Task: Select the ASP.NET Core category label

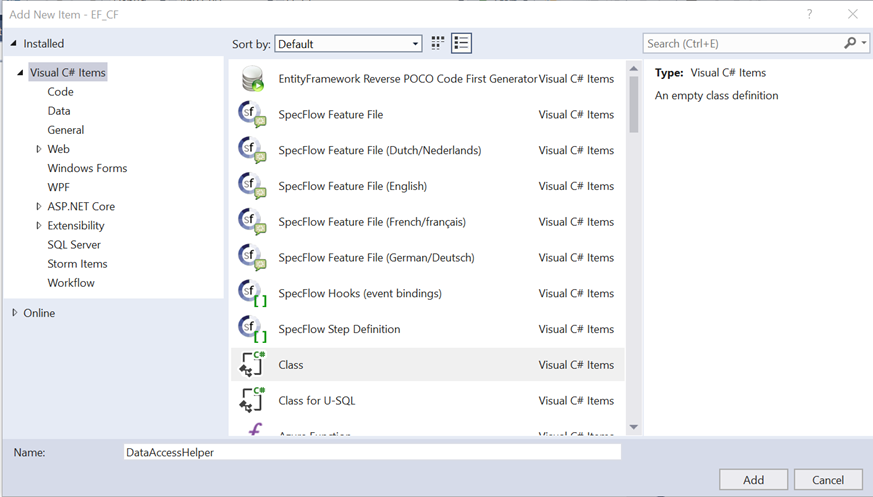Action: pyautogui.click(x=81, y=206)
